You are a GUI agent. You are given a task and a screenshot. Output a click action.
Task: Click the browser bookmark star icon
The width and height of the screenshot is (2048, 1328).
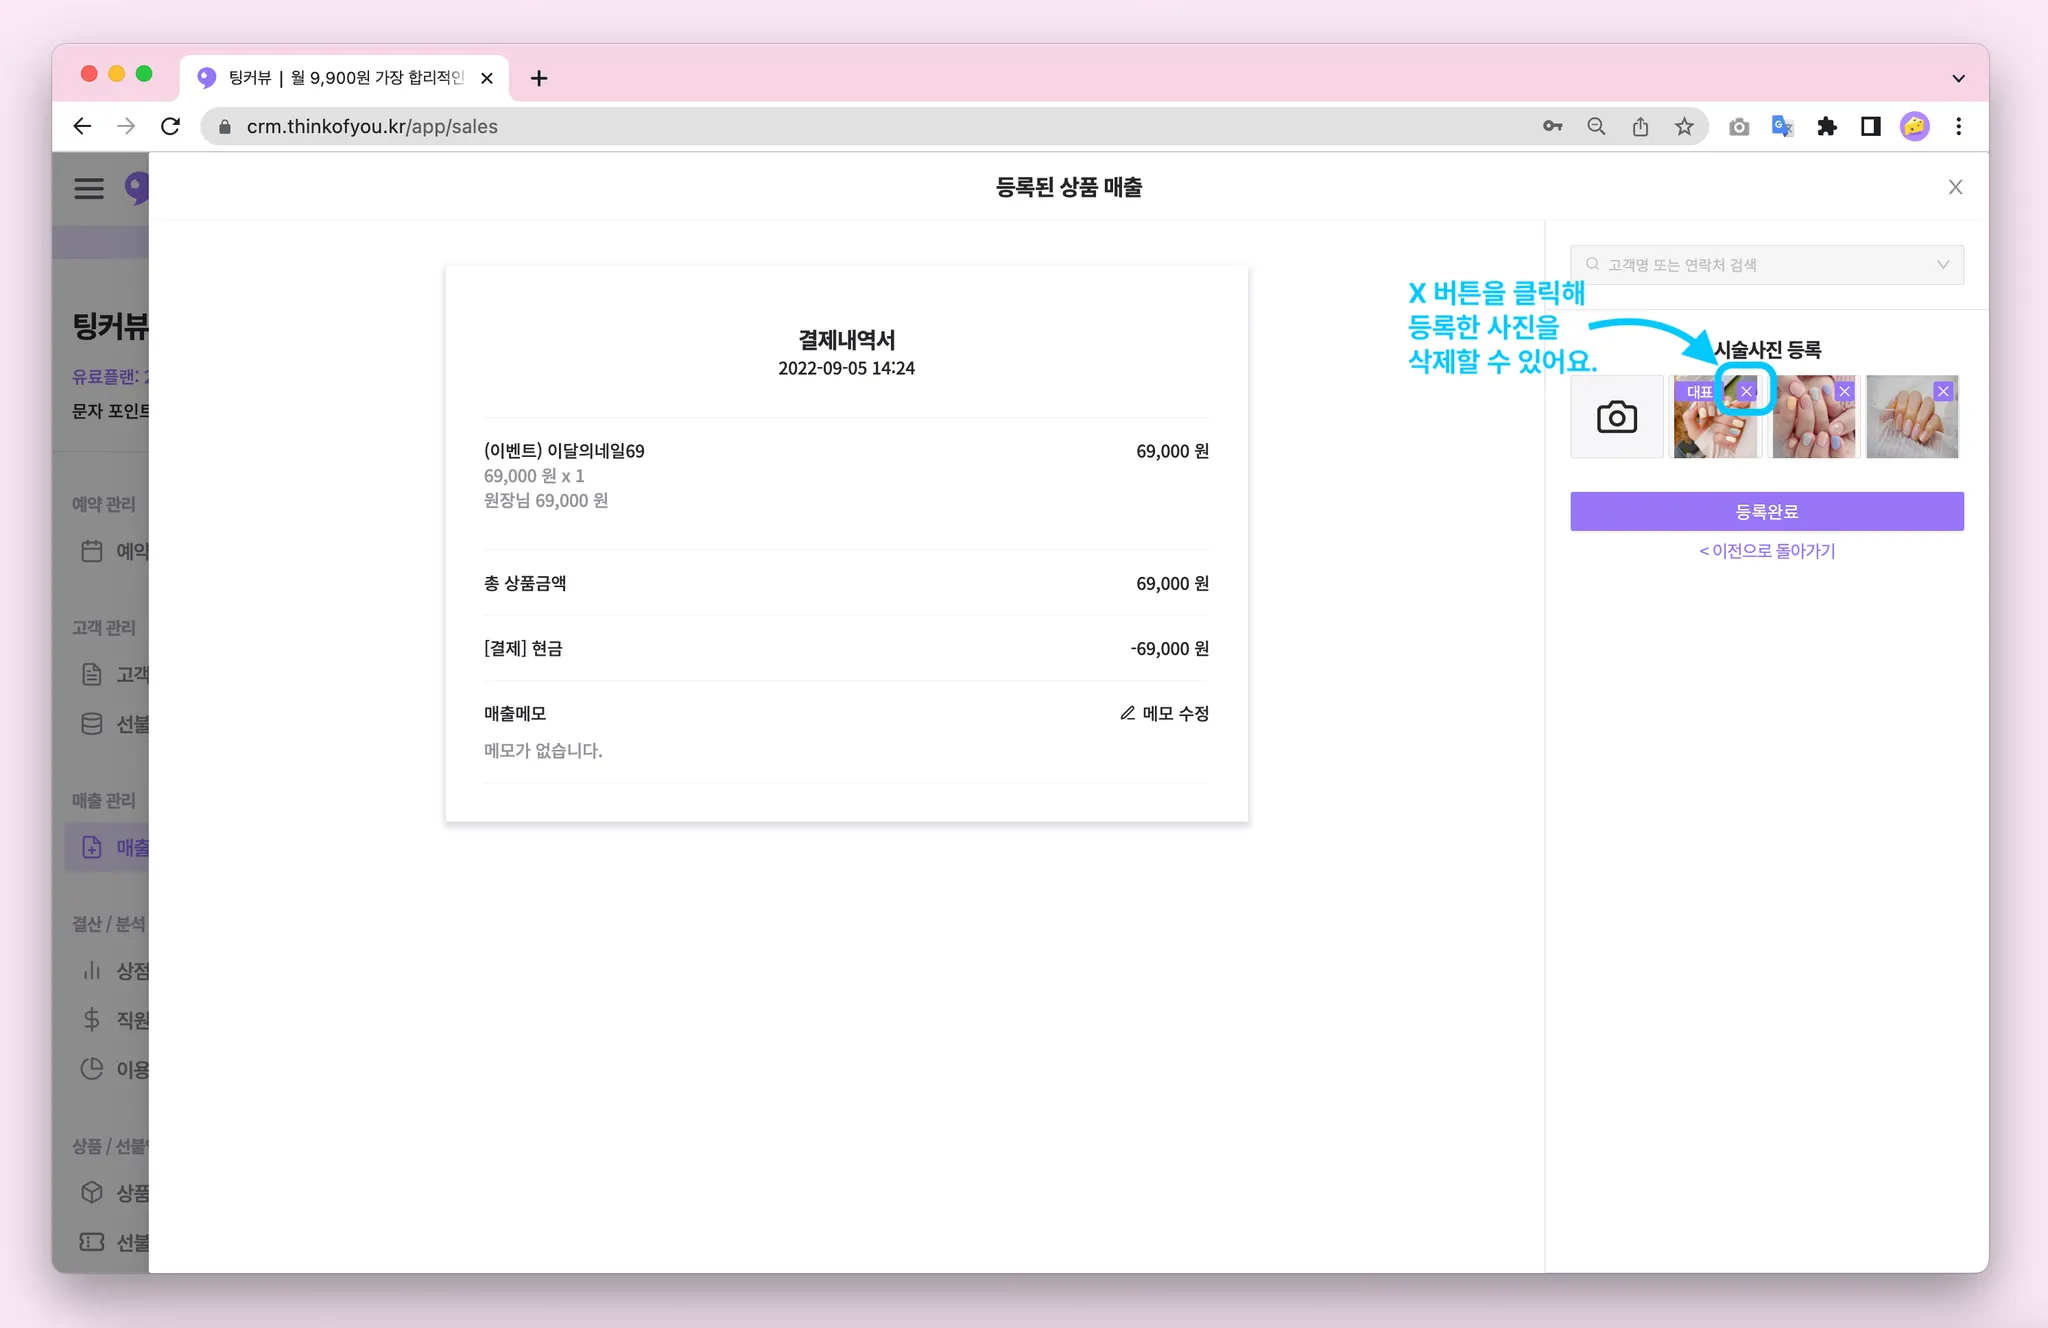point(1684,127)
